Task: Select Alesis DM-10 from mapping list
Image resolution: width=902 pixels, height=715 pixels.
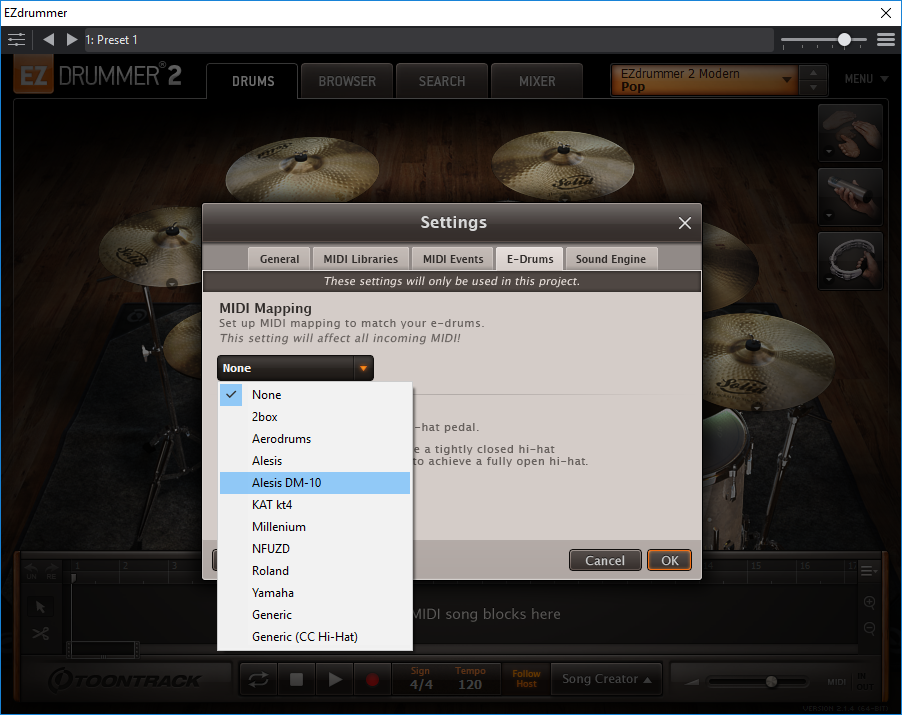Action: click(x=315, y=483)
